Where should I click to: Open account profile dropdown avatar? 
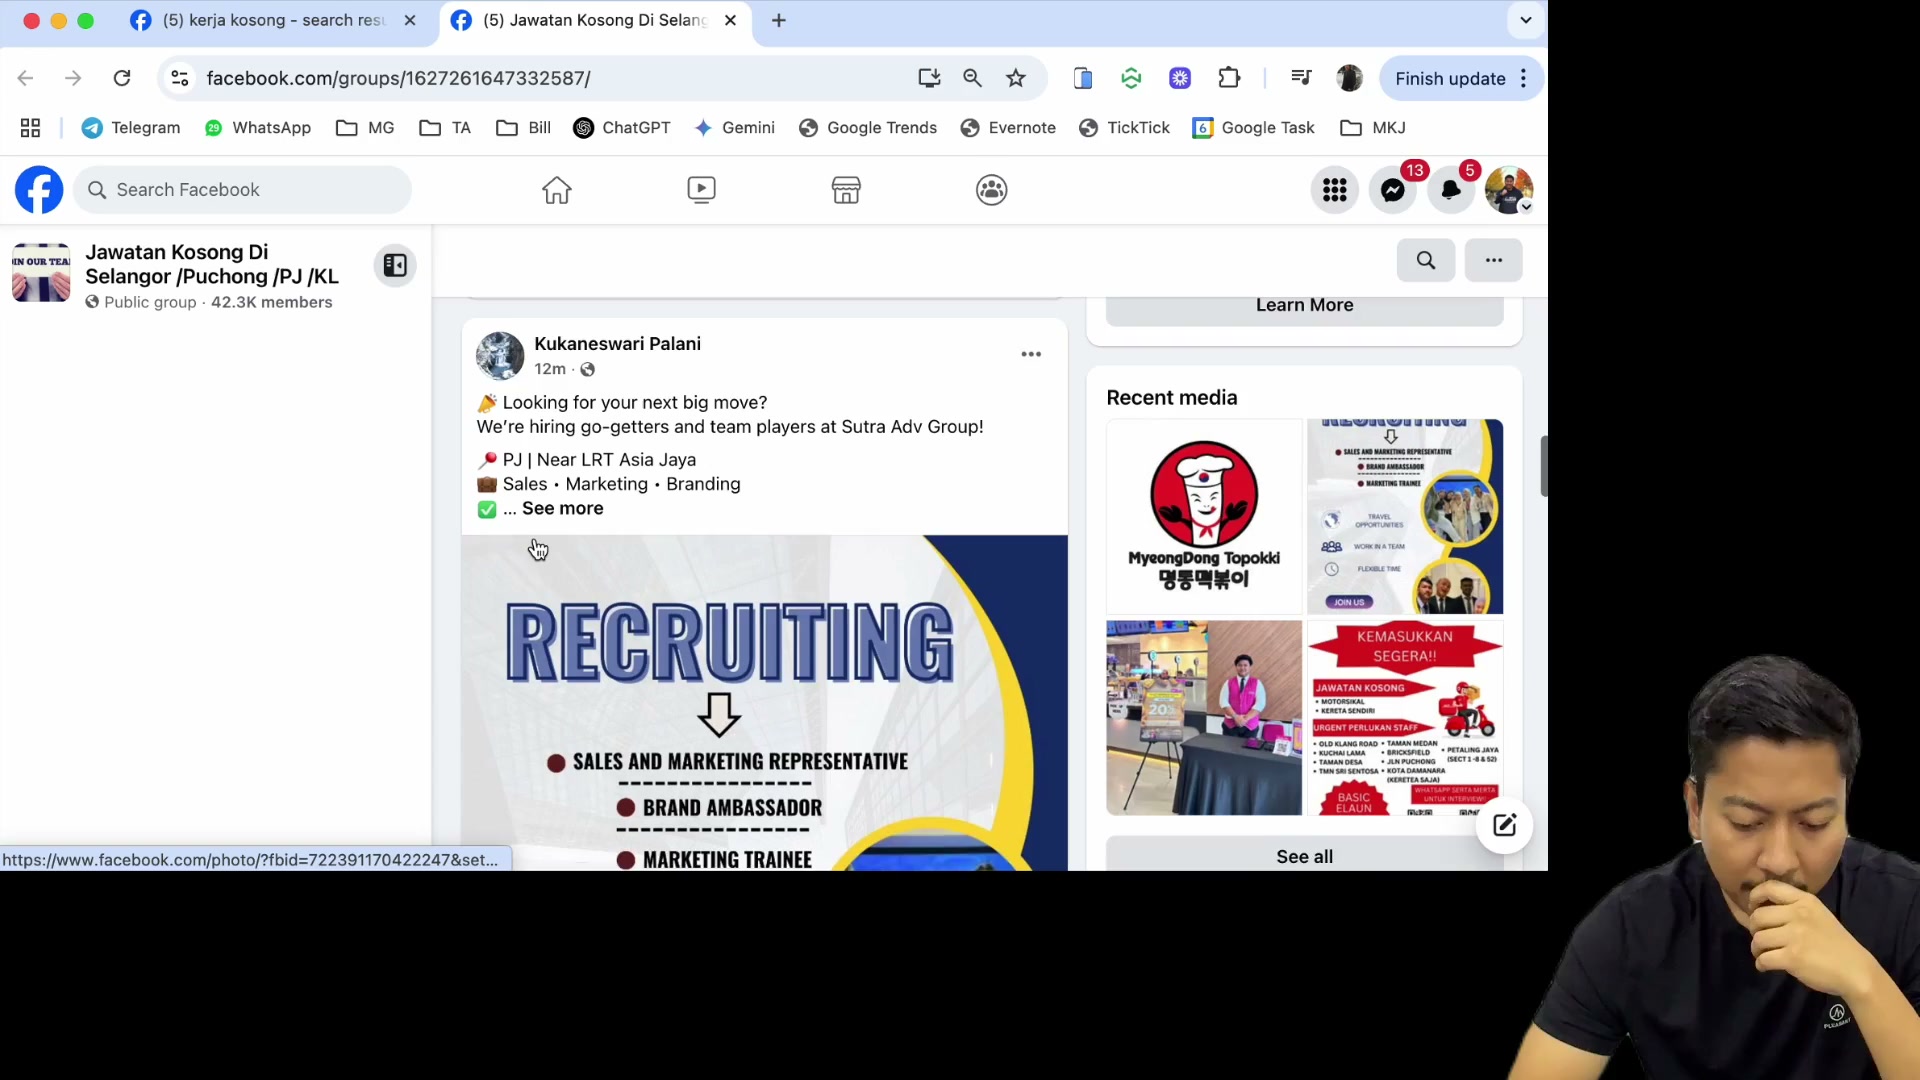click(1509, 190)
